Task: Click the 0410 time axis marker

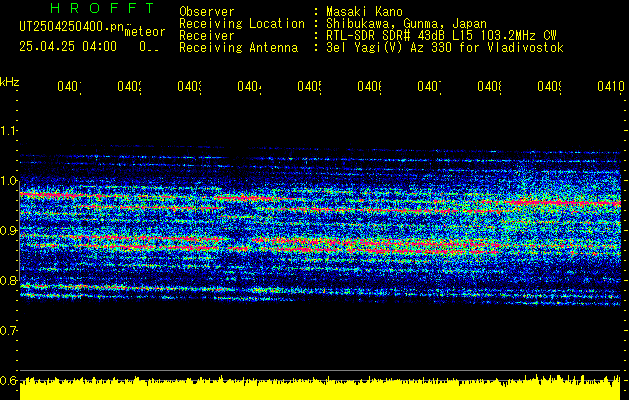Action: [611, 86]
